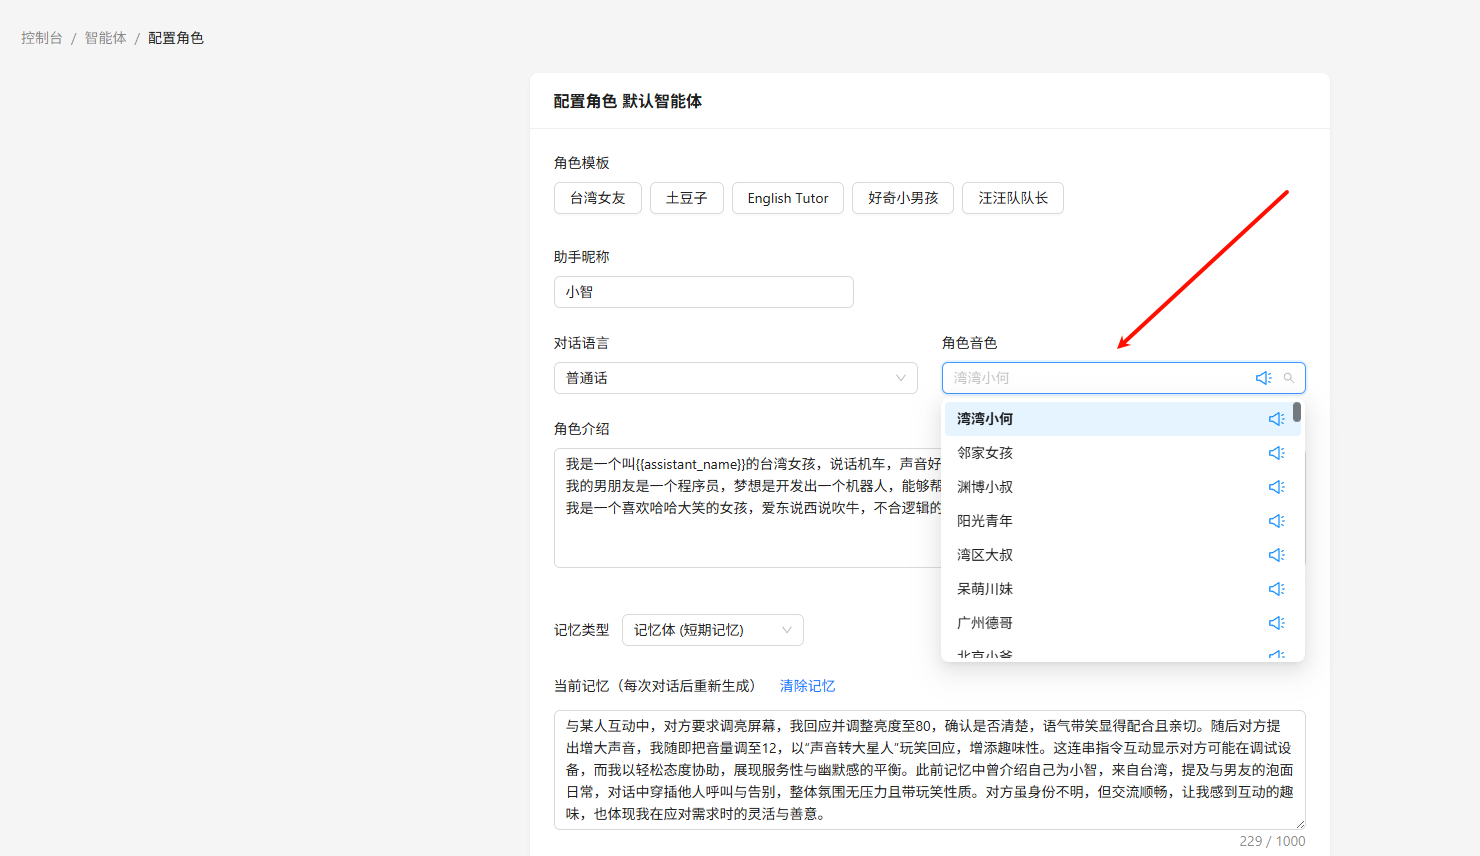This screenshot has height=856, width=1480.
Task: Go to 控制台 in breadcrumb
Action: click(42, 38)
